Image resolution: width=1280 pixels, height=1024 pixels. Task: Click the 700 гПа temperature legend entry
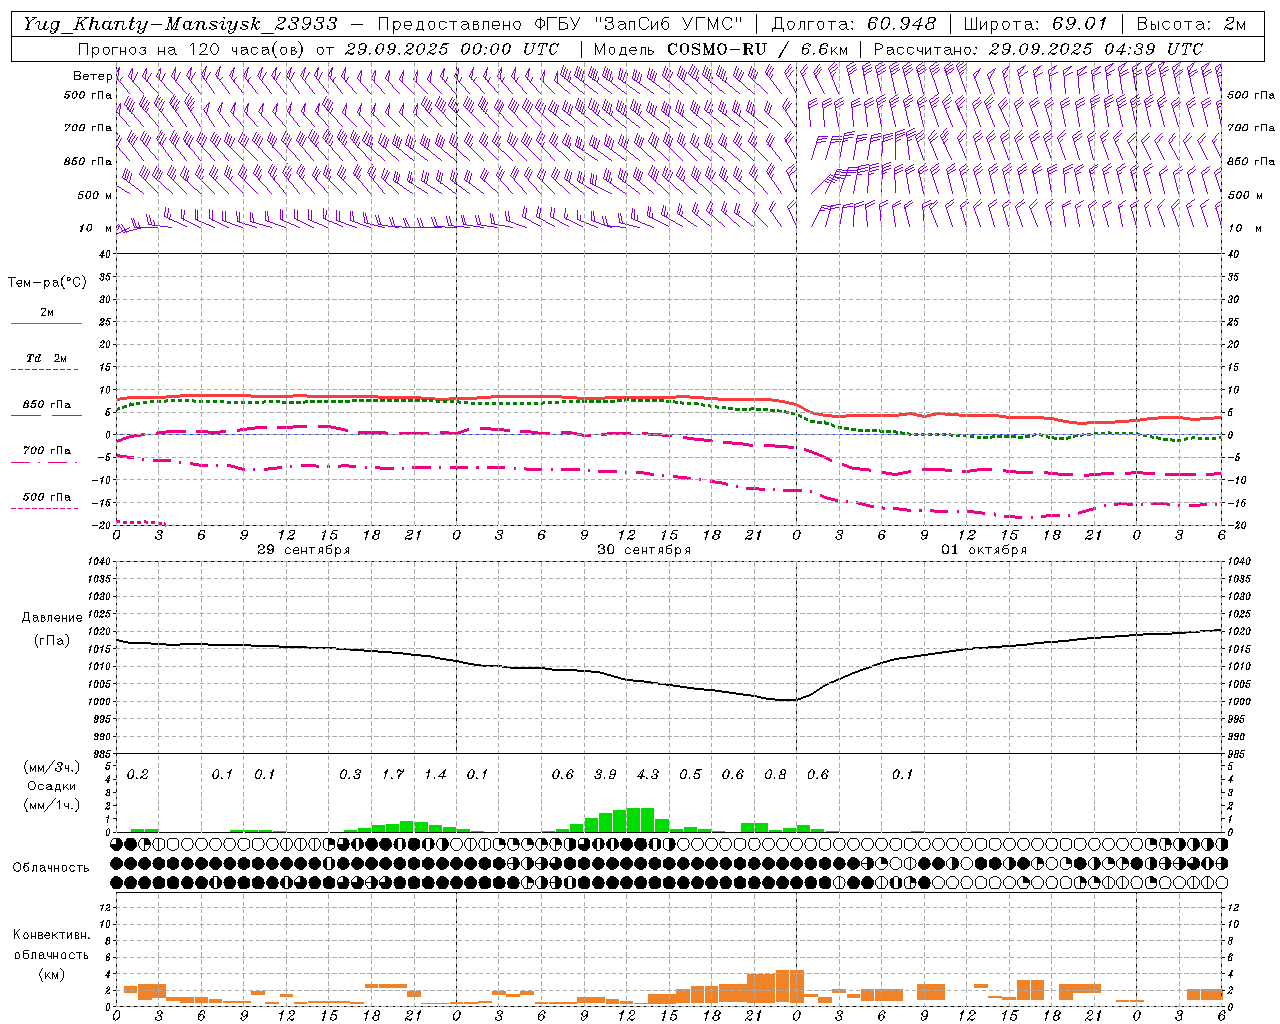47,451
